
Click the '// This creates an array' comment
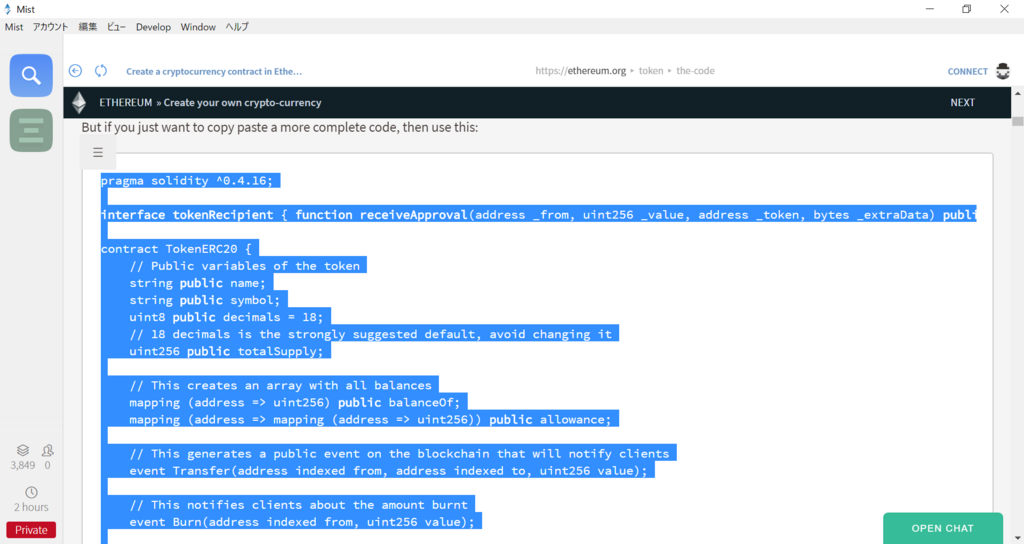[280, 385]
